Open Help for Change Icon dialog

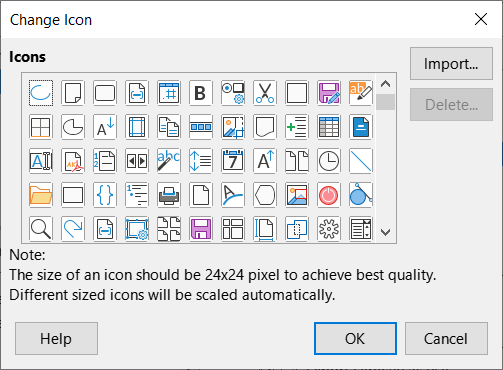pos(56,339)
